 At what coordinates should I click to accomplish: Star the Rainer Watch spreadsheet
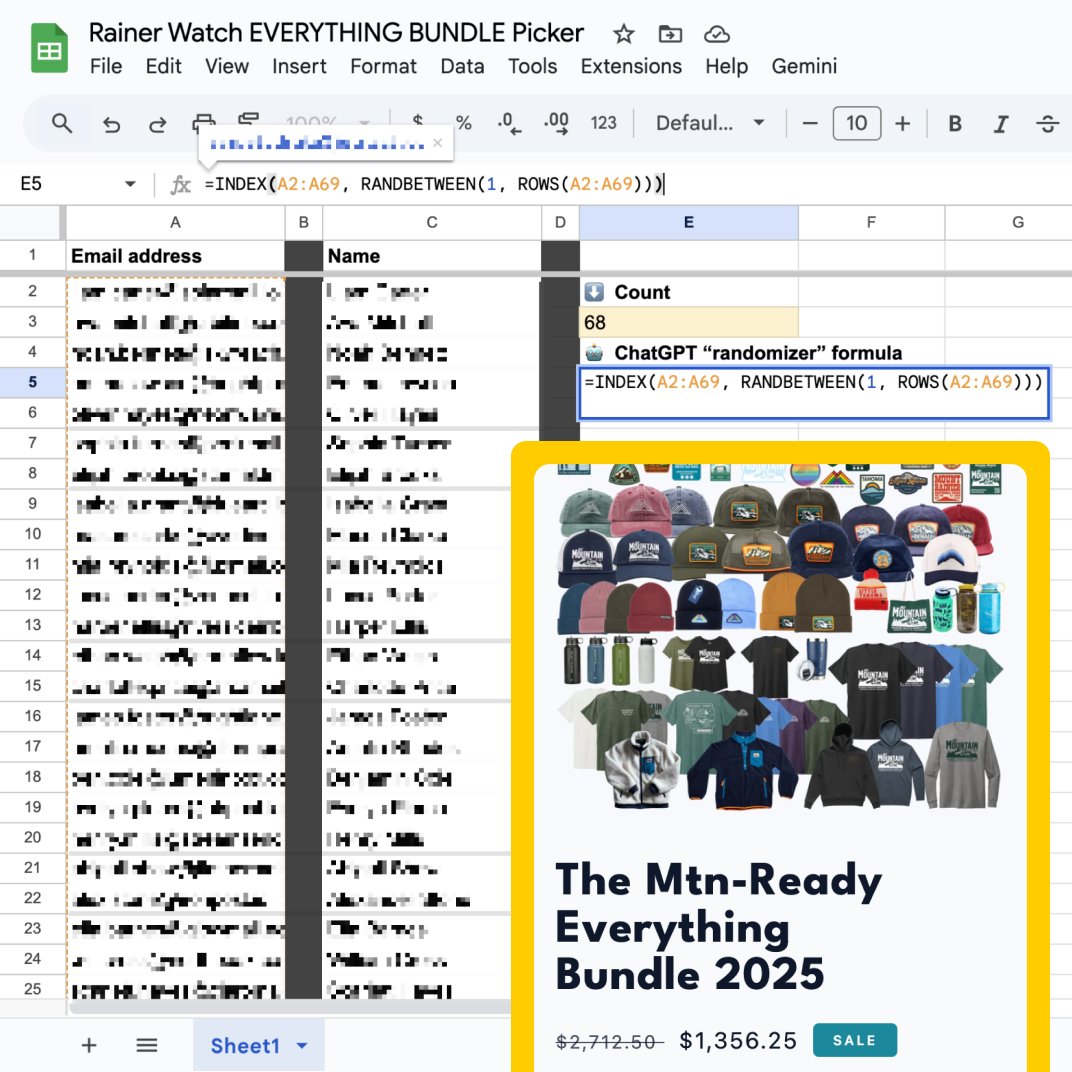pyautogui.click(x=623, y=34)
